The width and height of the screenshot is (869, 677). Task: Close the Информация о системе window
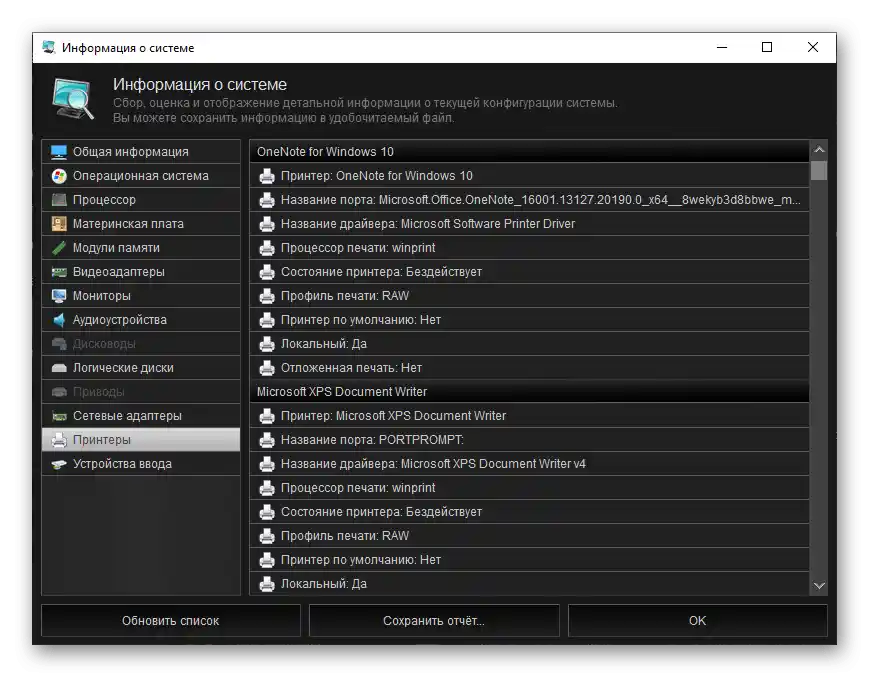[x=813, y=48]
